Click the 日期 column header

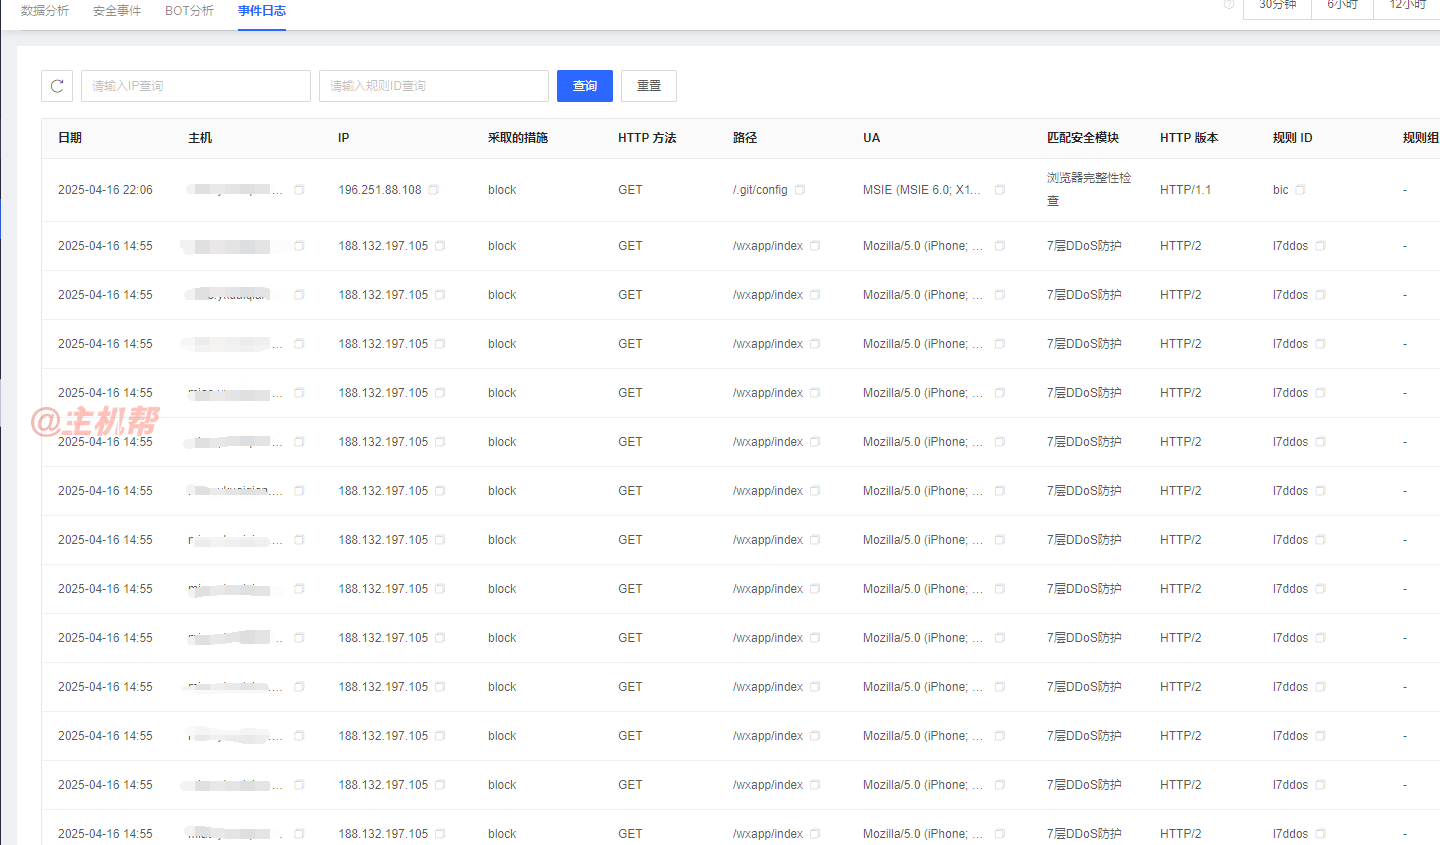(x=70, y=138)
